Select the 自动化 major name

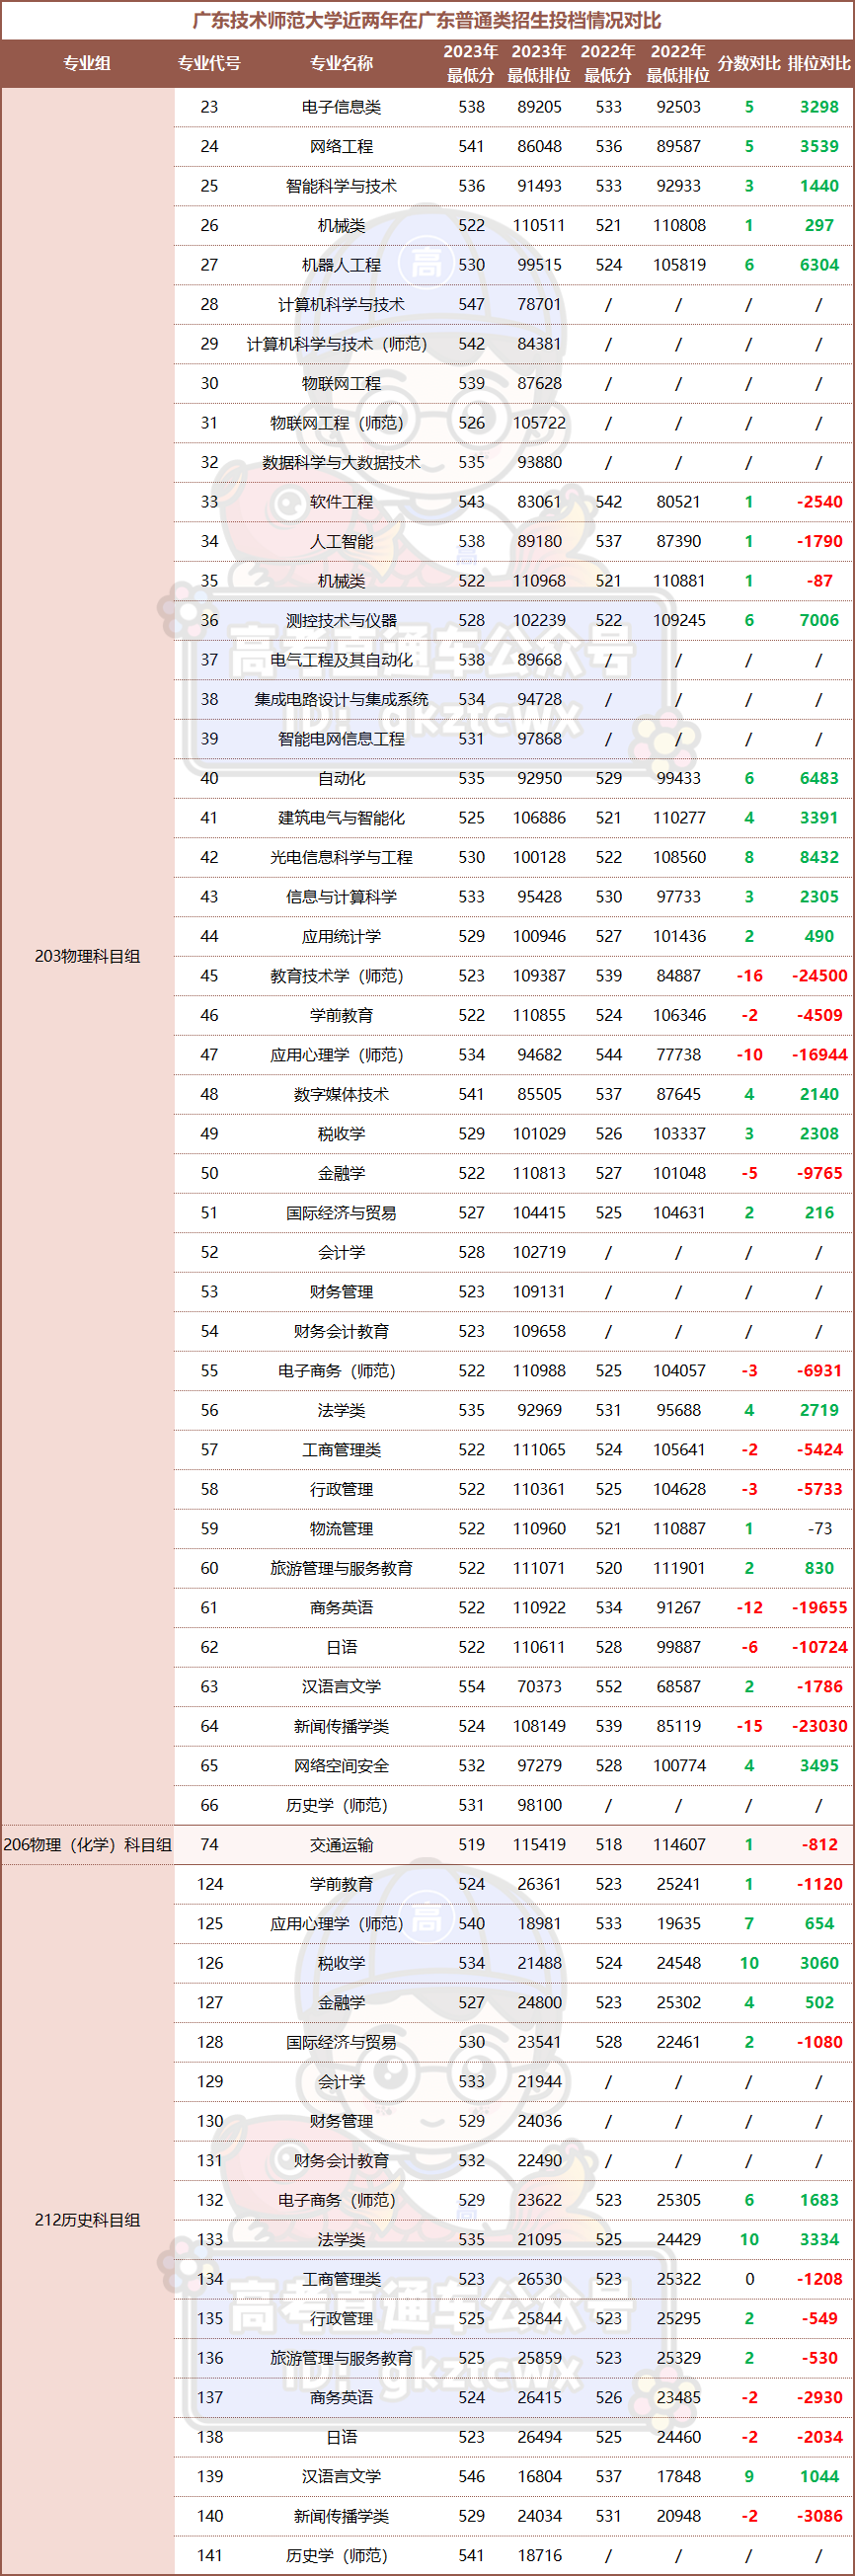(x=341, y=778)
